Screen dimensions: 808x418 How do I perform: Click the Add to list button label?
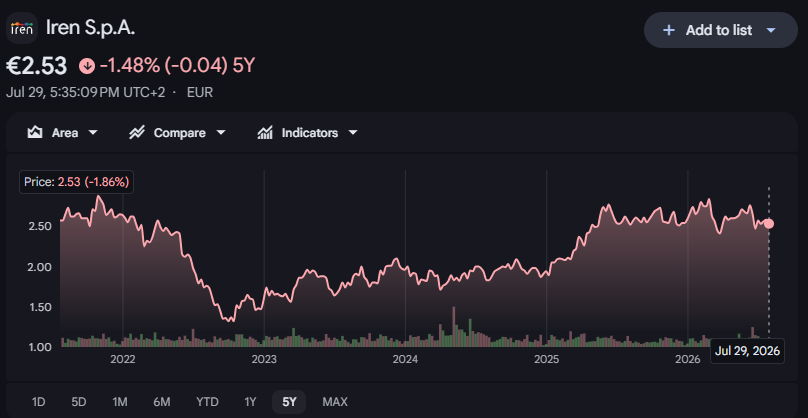click(719, 30)
